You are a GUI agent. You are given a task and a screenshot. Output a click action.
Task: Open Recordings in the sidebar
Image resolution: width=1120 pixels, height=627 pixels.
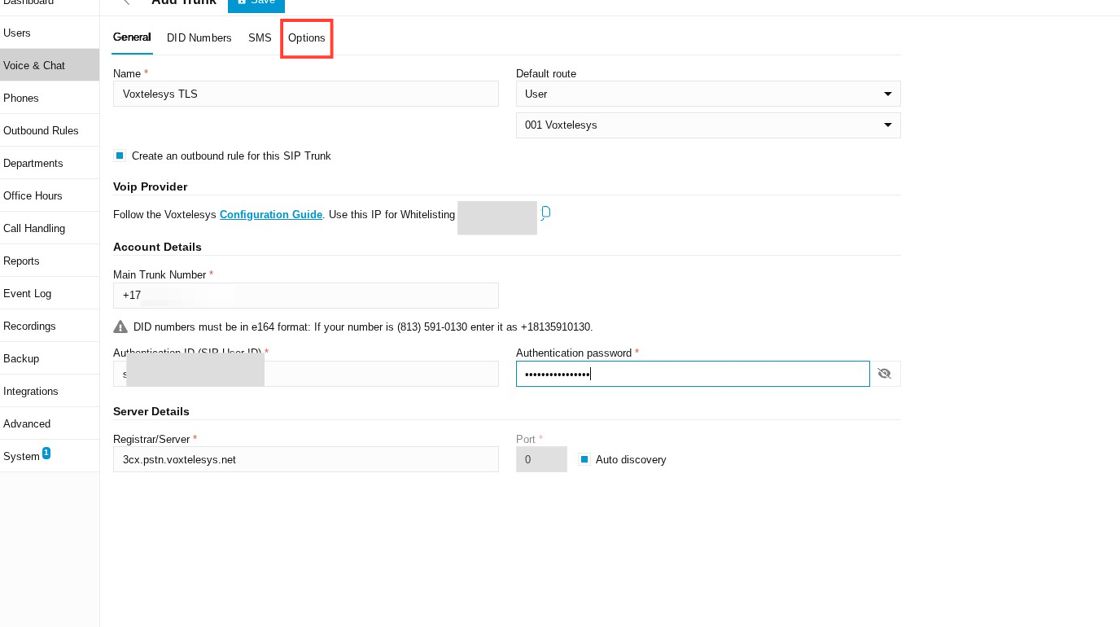click(x=49, y=326)
